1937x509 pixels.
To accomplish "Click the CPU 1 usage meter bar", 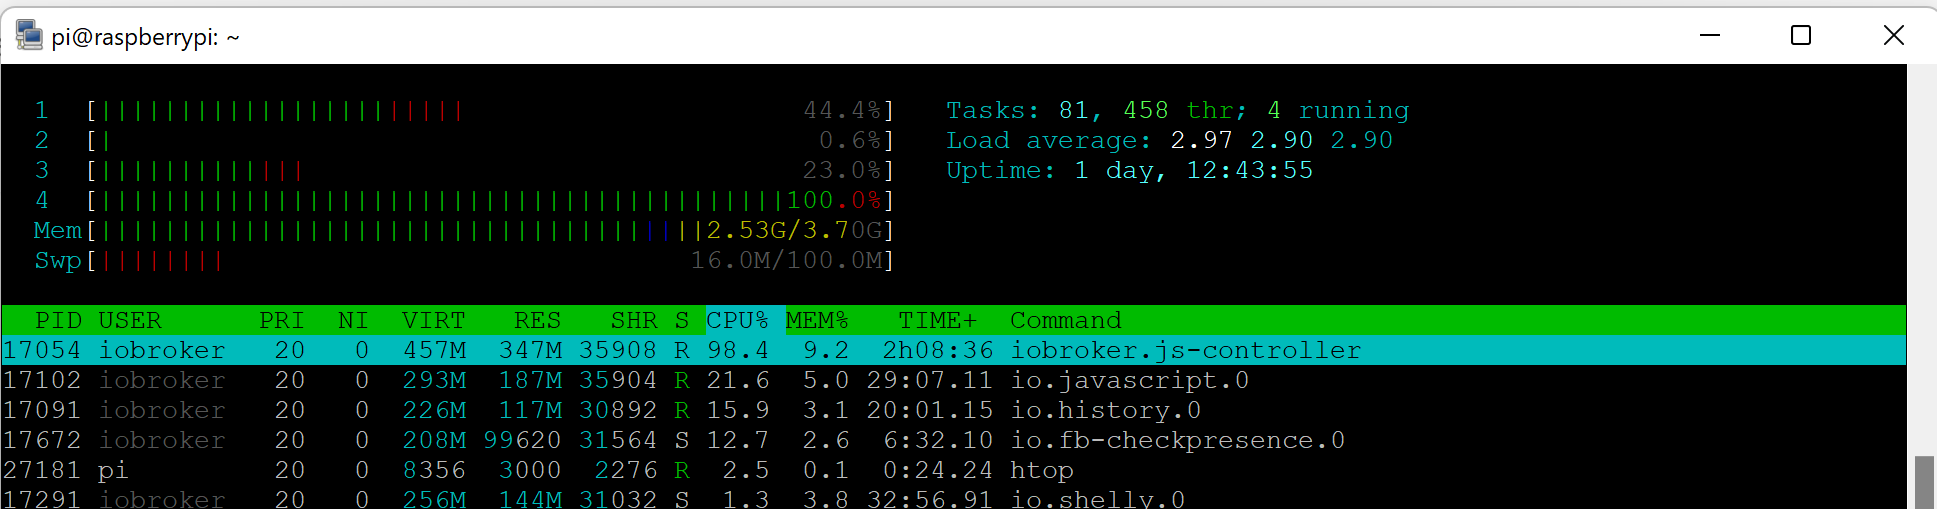I will pos(490,110).
